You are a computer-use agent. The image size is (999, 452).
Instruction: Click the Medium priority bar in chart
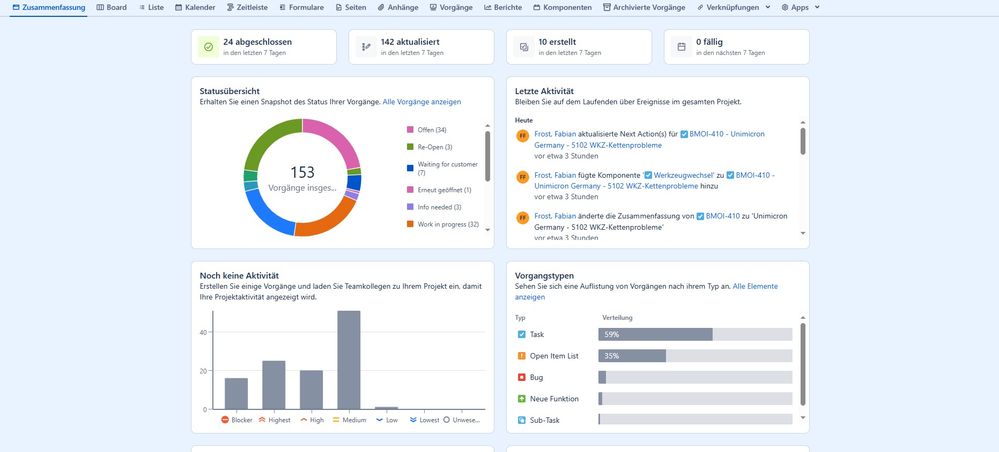349,360
